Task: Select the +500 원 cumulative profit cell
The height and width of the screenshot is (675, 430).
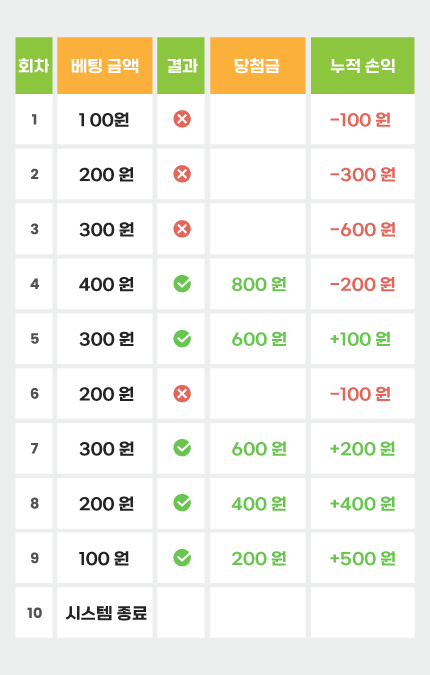Action: pos(363,558)
